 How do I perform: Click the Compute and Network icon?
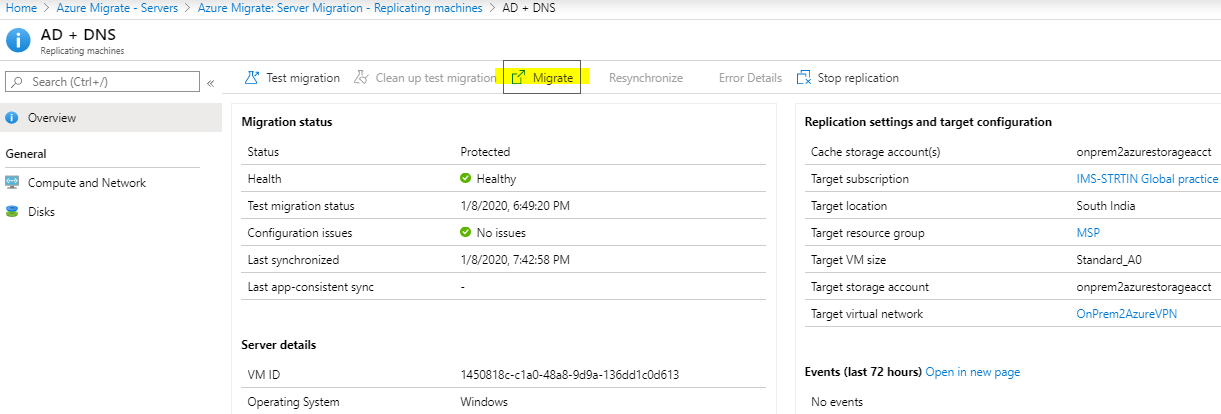12,183
